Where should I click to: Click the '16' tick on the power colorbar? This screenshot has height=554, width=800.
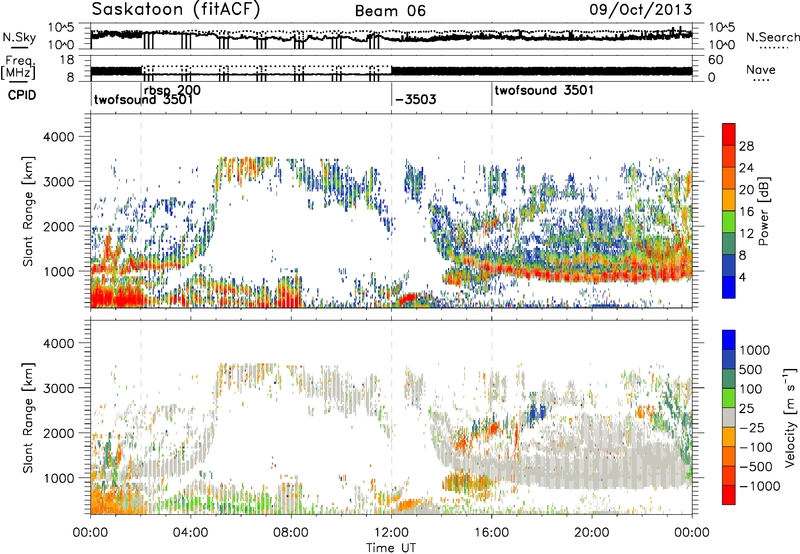746,212
